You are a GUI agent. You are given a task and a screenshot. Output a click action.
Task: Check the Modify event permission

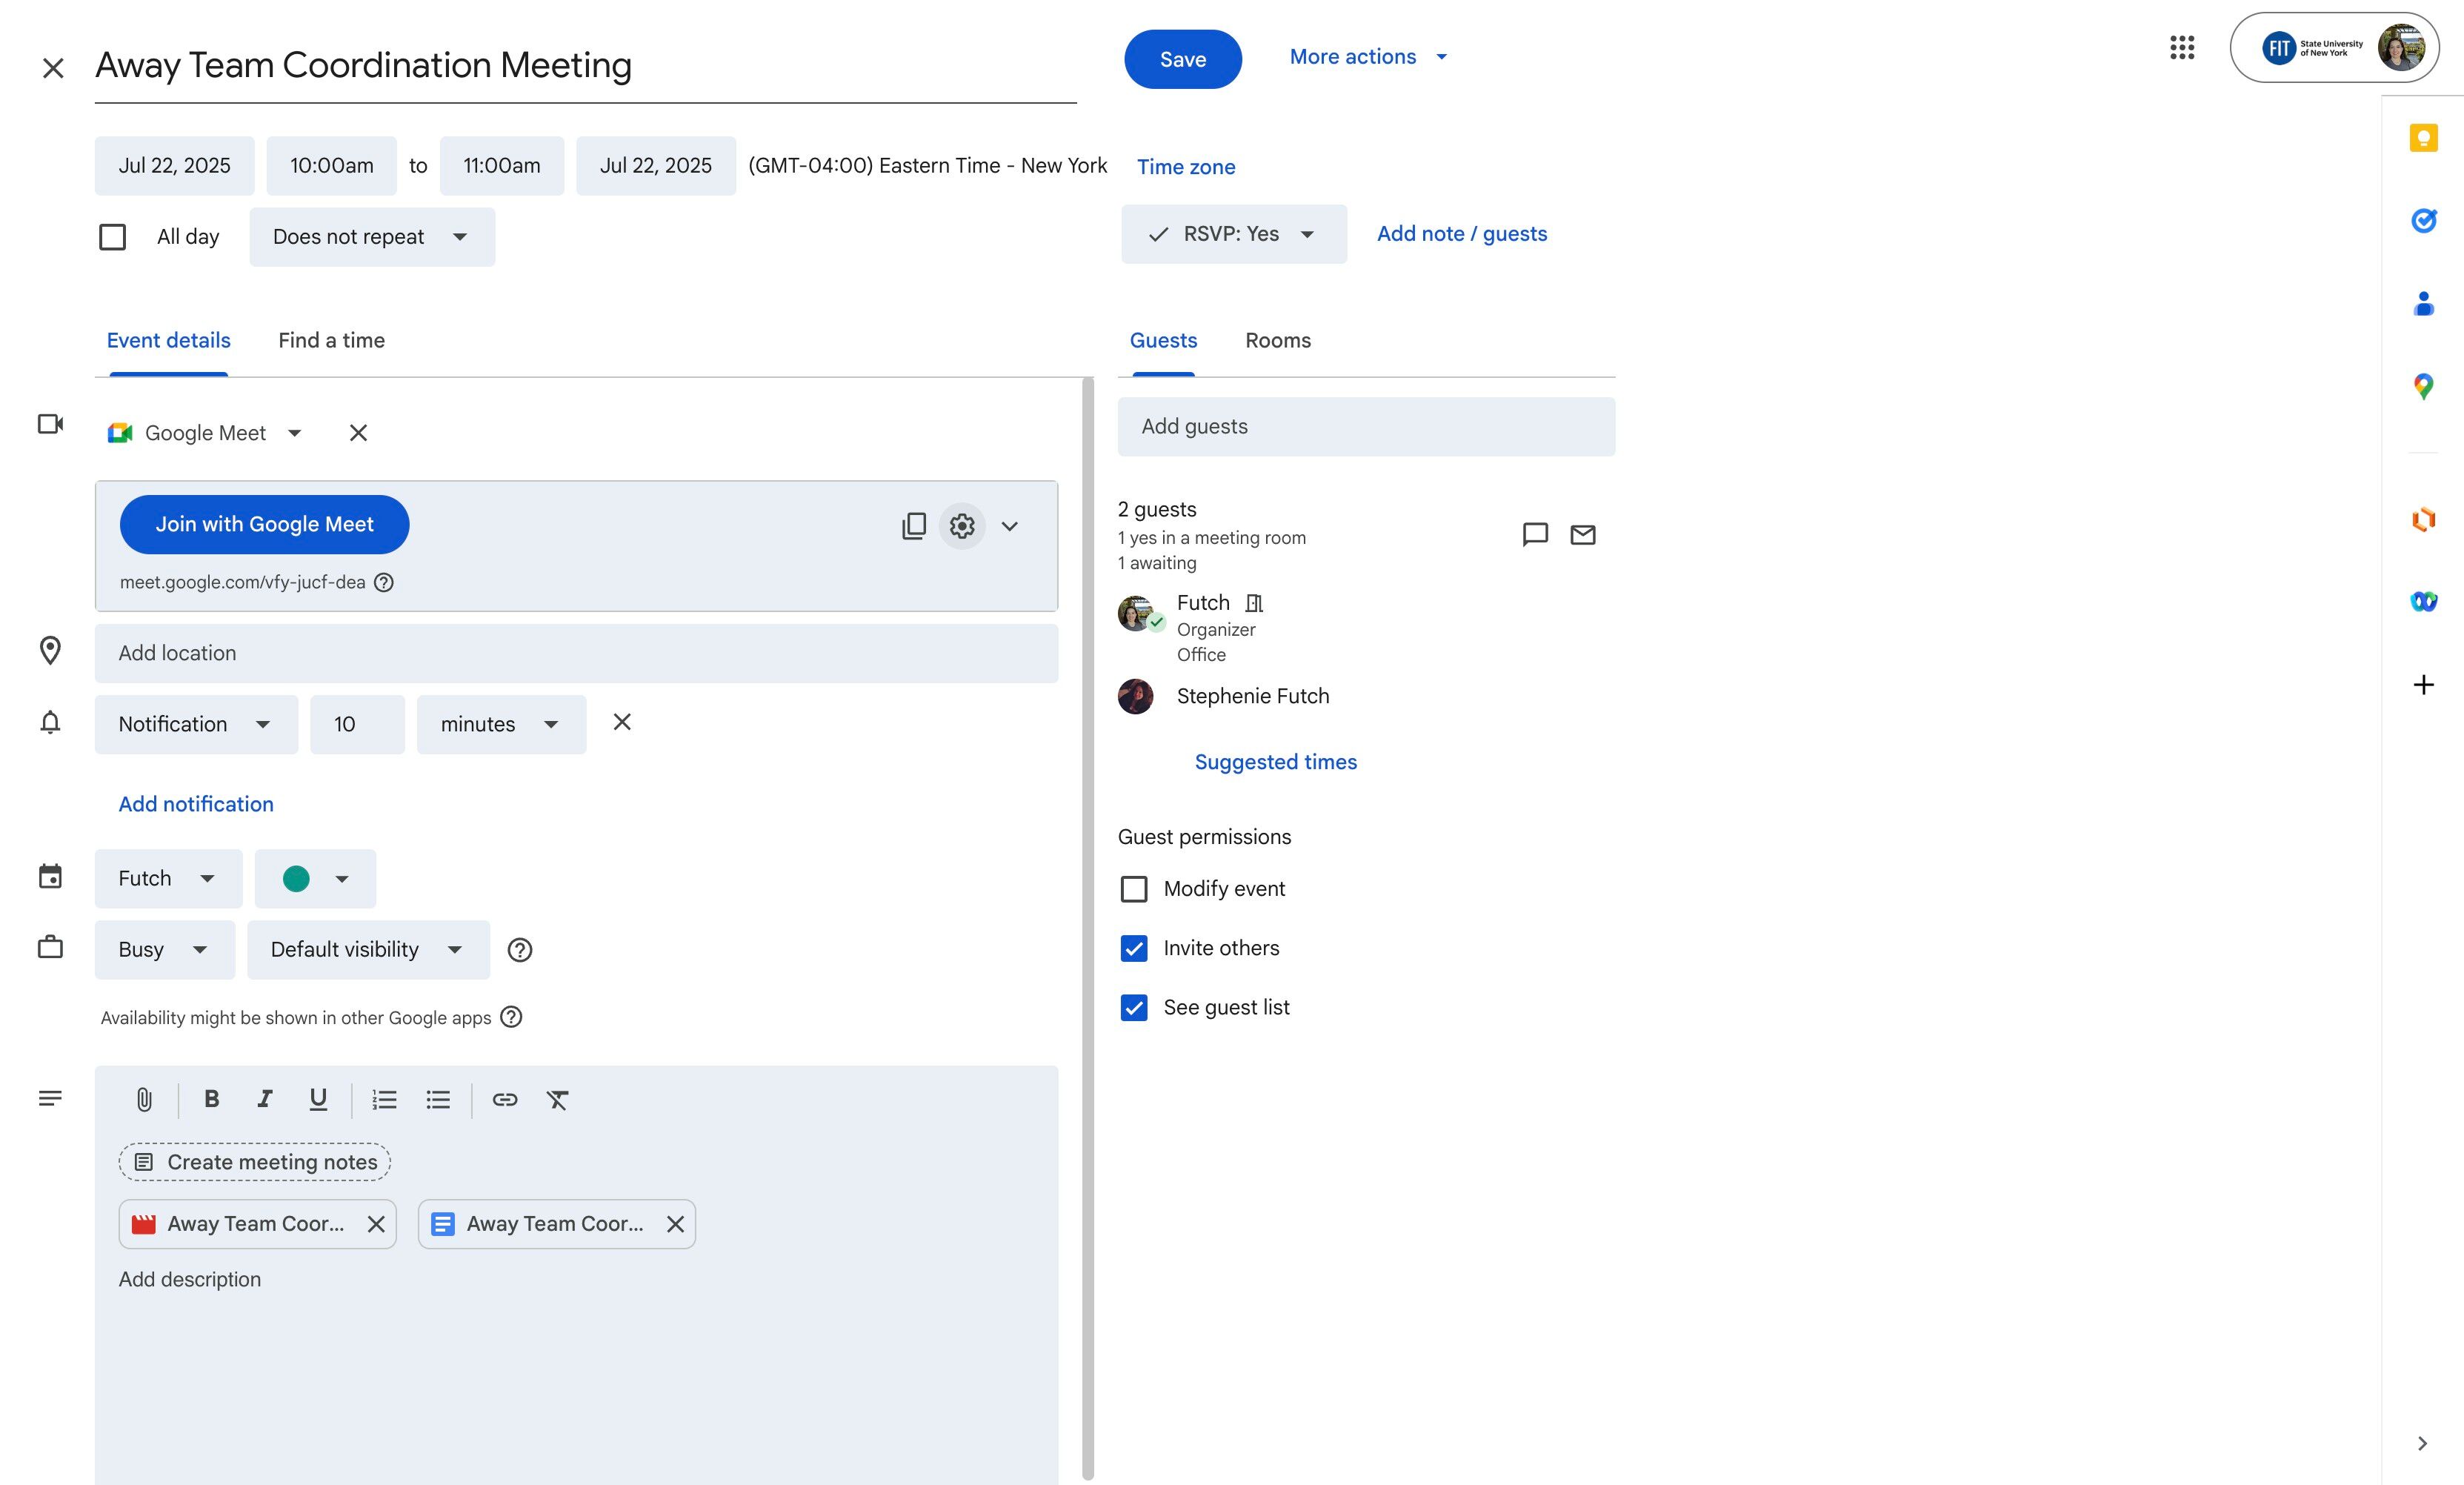click(1133, 889)
